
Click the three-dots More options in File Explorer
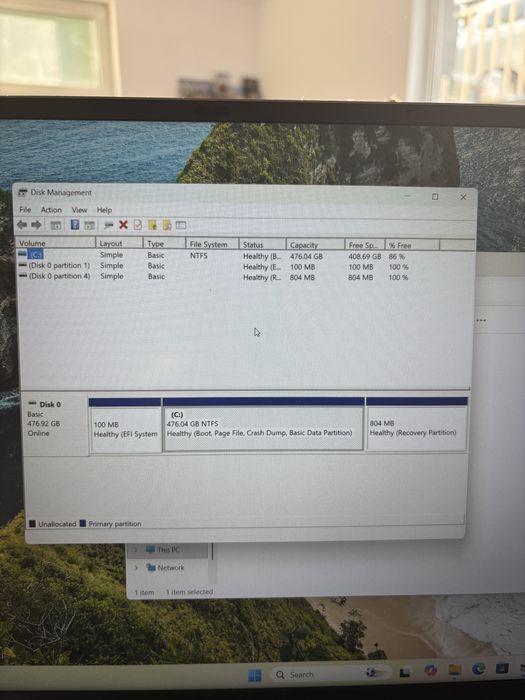[x=481, y=321]
